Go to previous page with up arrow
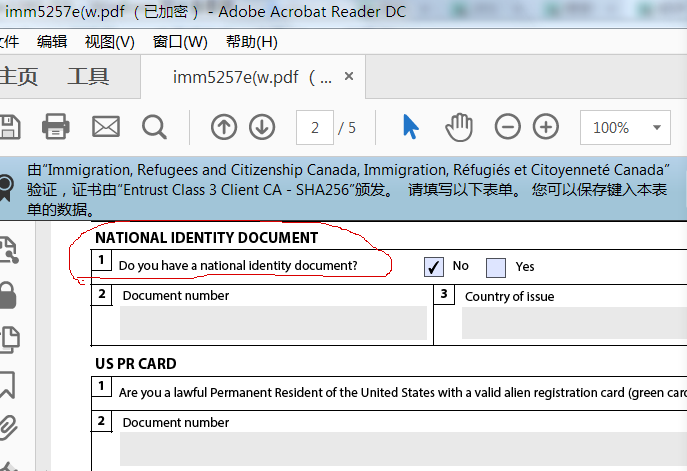 click(x=224, y=127)
